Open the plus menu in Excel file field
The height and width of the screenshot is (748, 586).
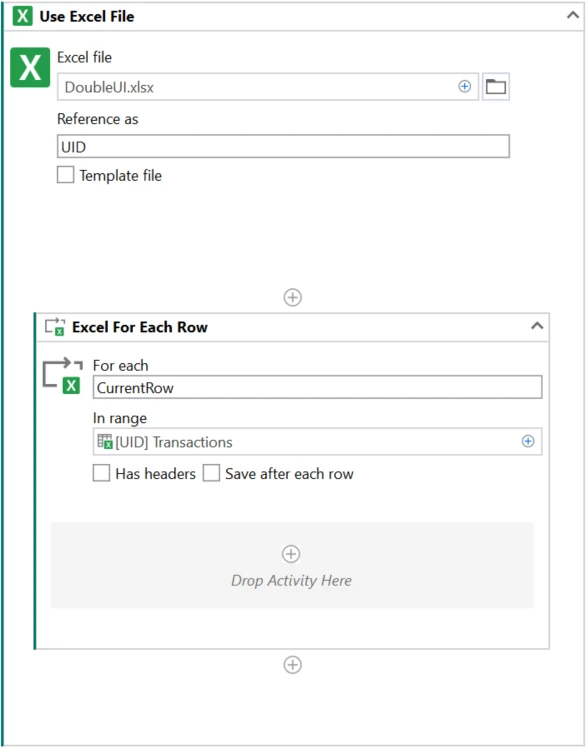464,86
